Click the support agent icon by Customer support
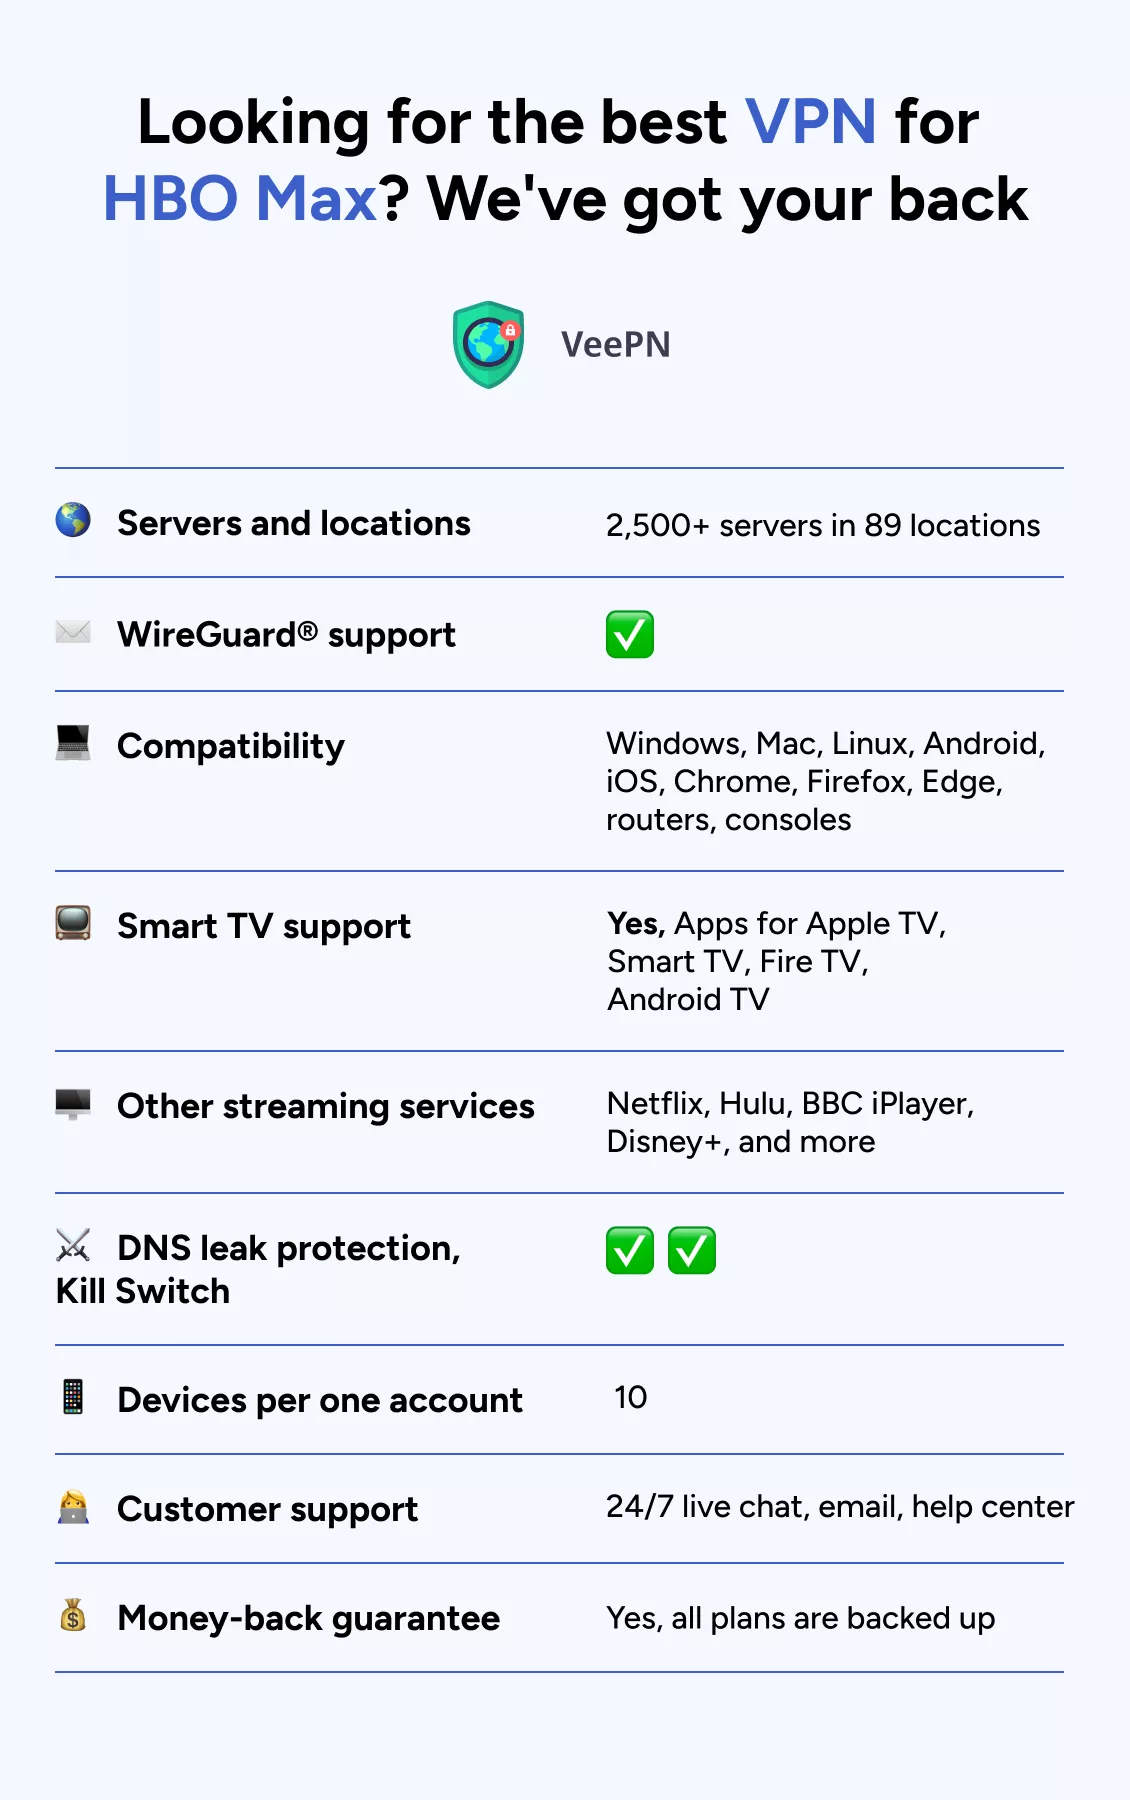1130x1800 pixels. 73,1507
